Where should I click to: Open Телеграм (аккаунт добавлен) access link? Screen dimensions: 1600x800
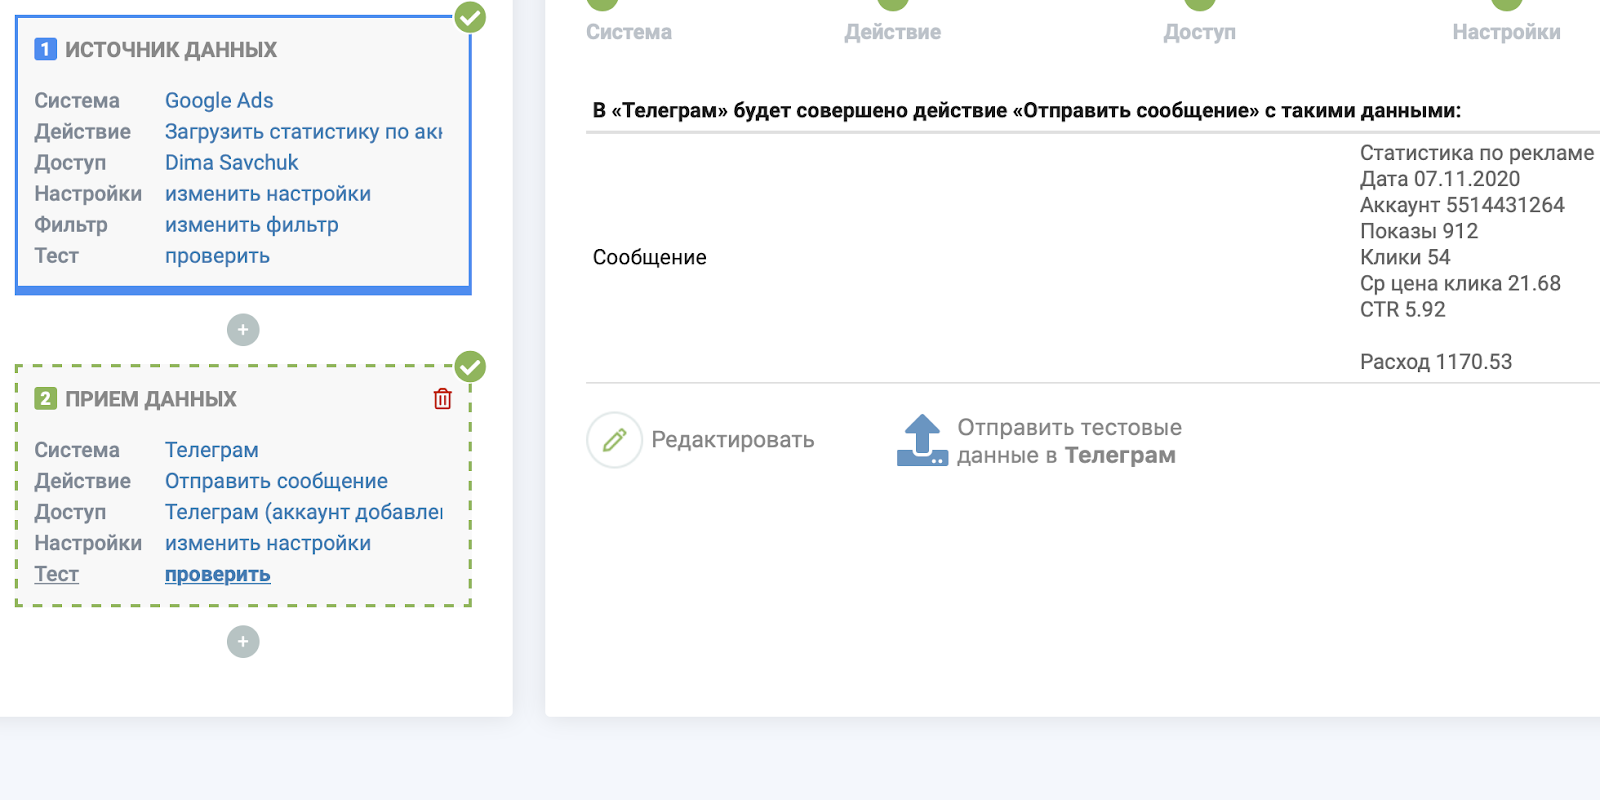click(303, 512)
